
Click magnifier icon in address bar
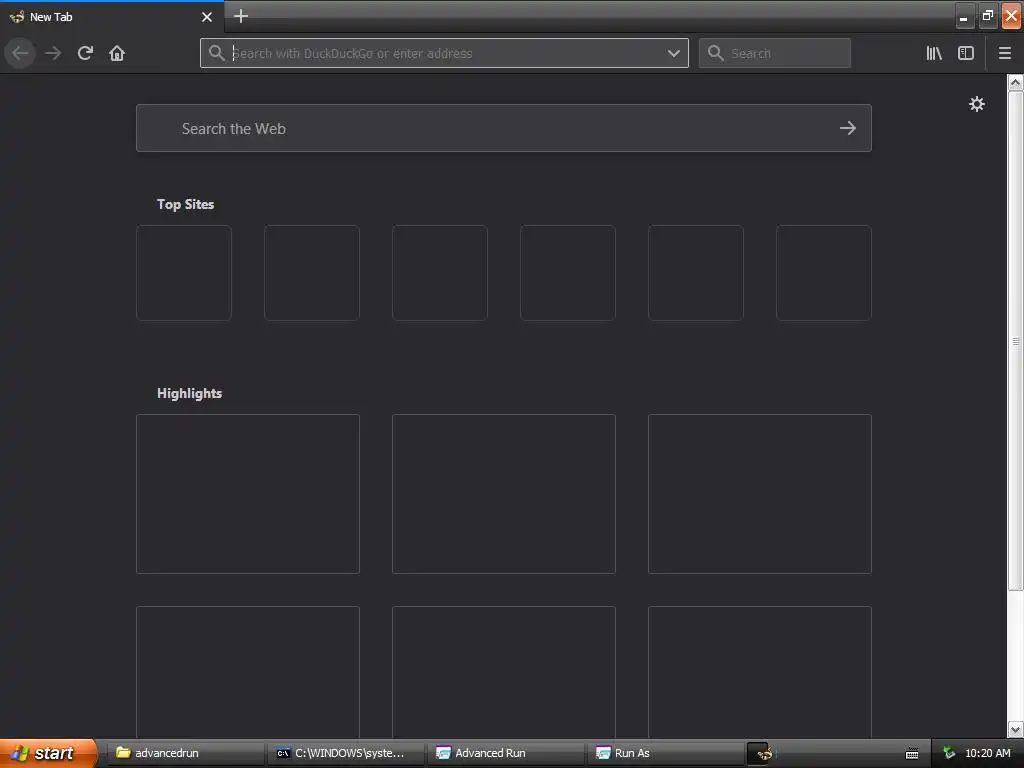pyautogui.click(x=217, y=53)
